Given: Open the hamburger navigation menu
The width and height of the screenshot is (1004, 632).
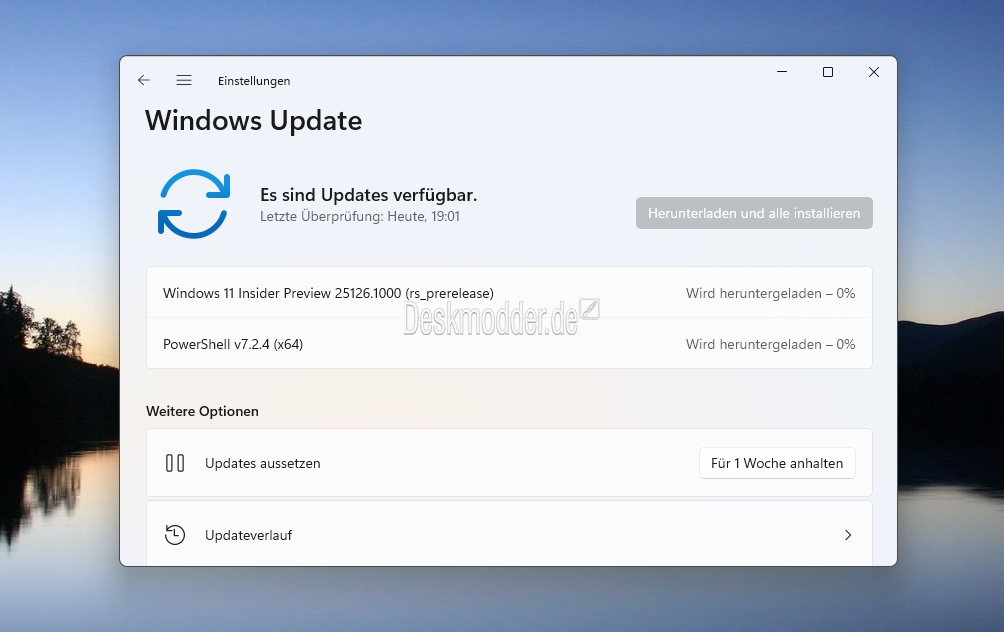Looking at the screenshot, I should [184, 80].
